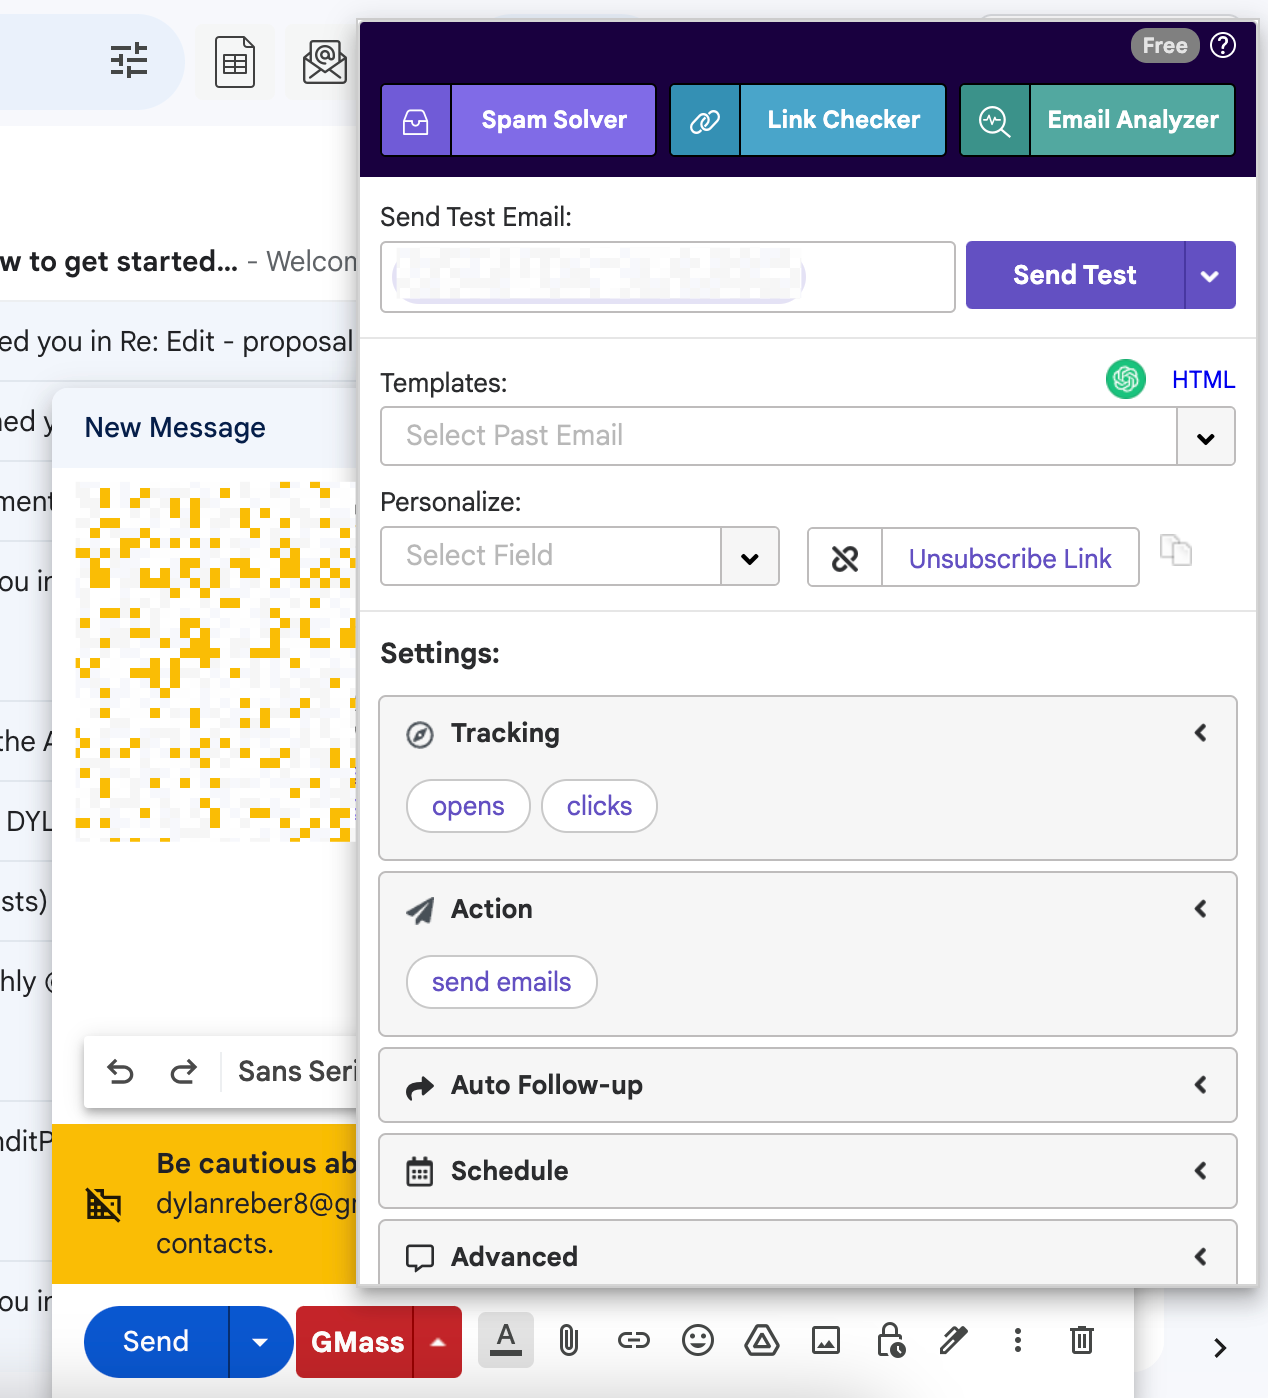
Task: Click the undo arrow in formatting bar
Action: click(120, 1072)
